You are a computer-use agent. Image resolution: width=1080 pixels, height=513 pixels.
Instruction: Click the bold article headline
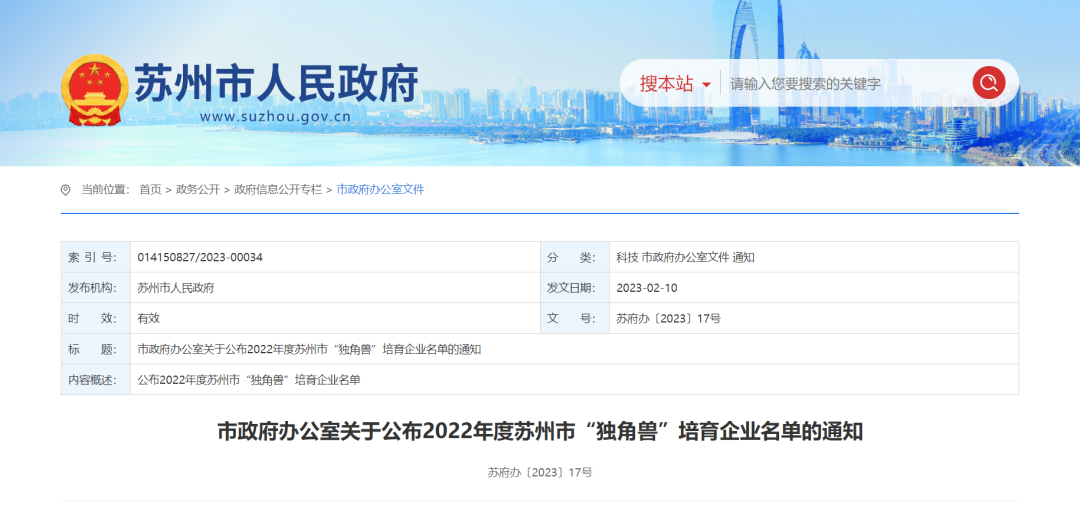click(x=540, y=432)
